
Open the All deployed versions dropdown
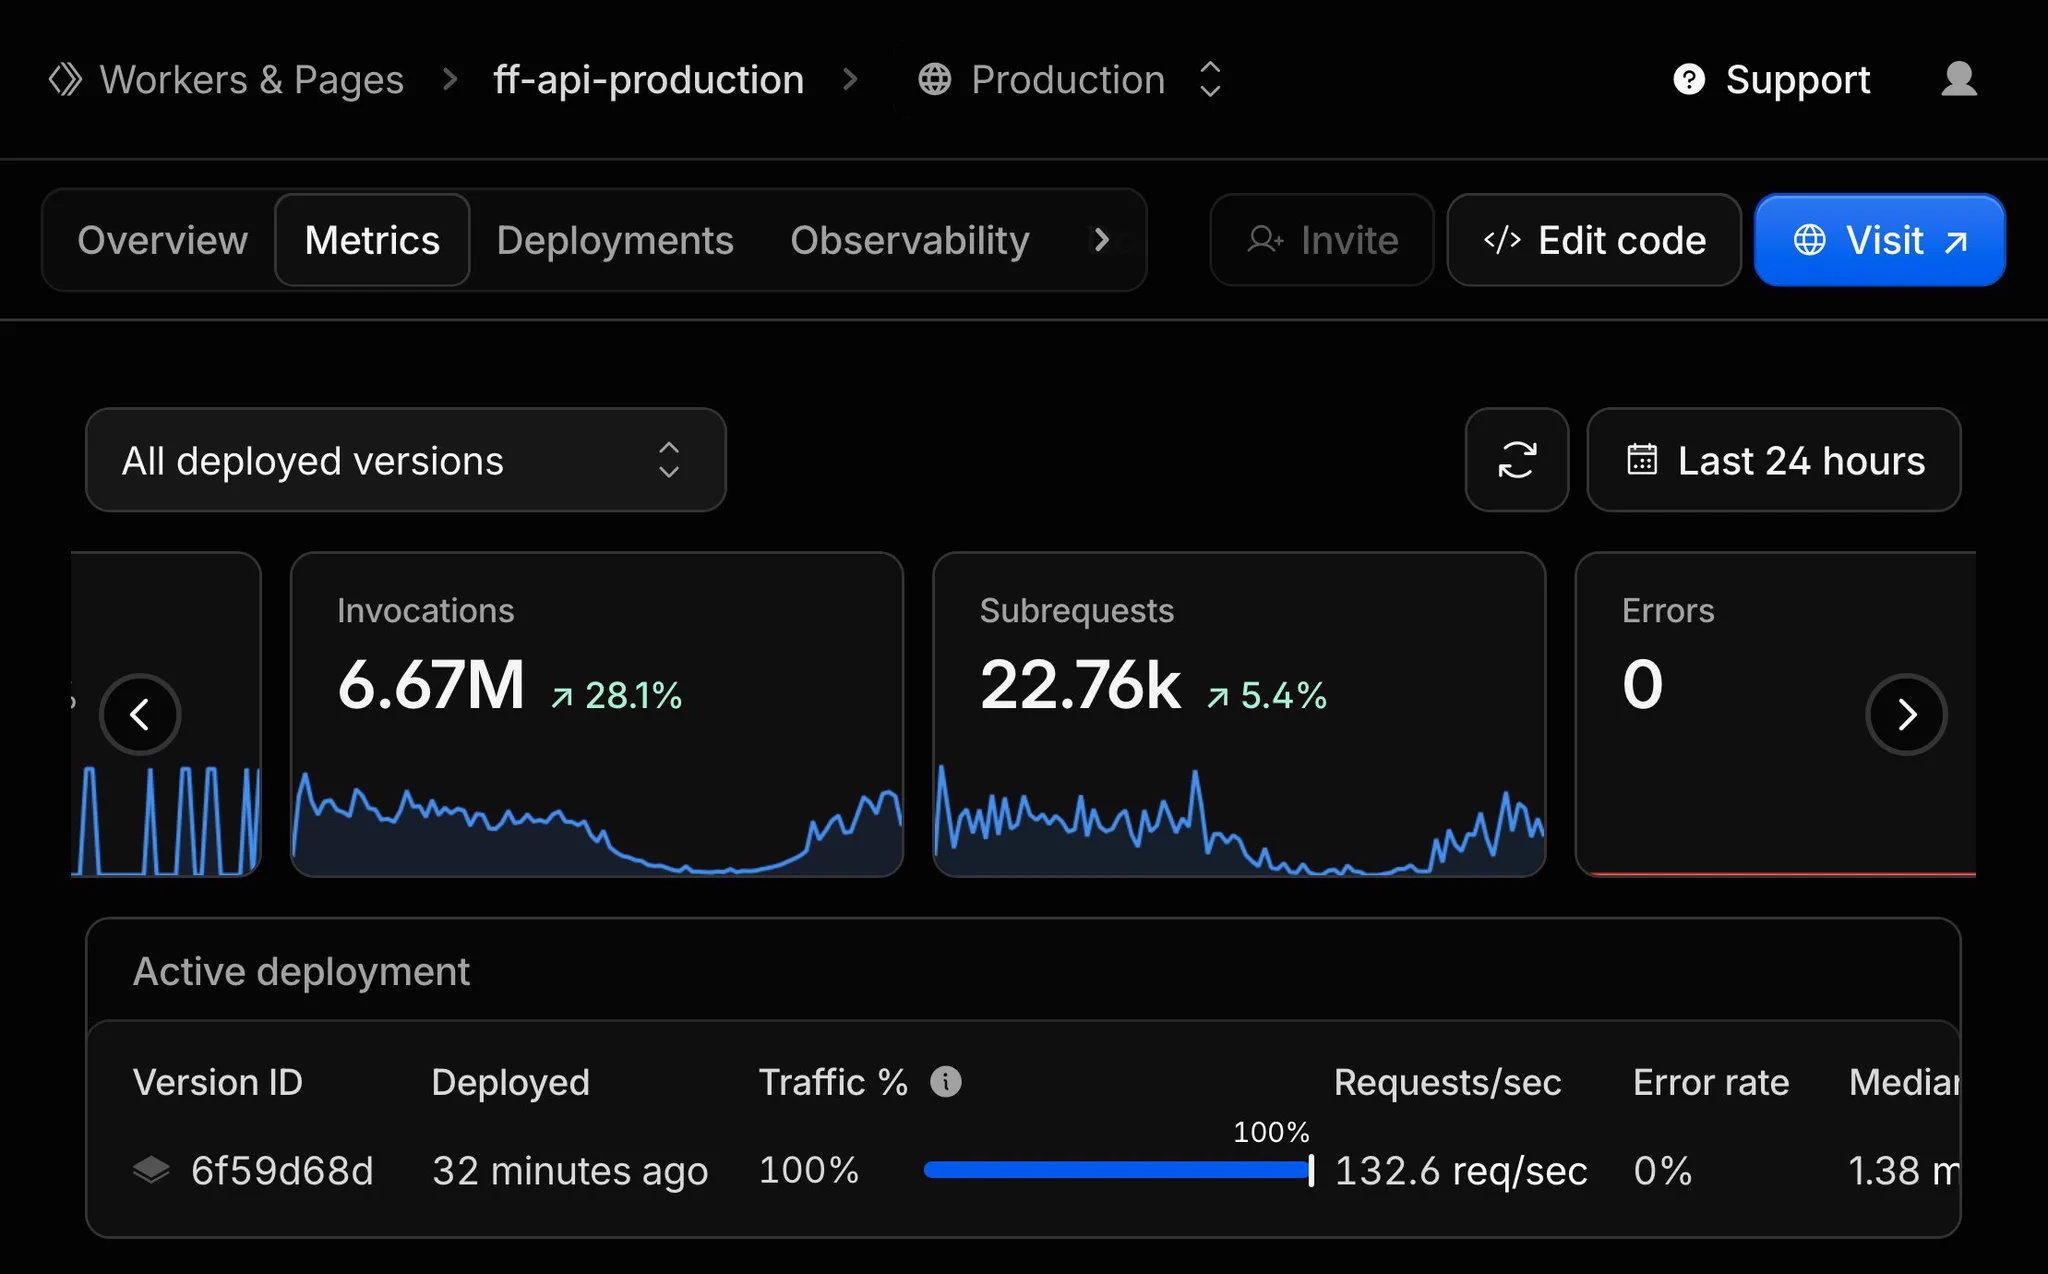click(405, 460)
